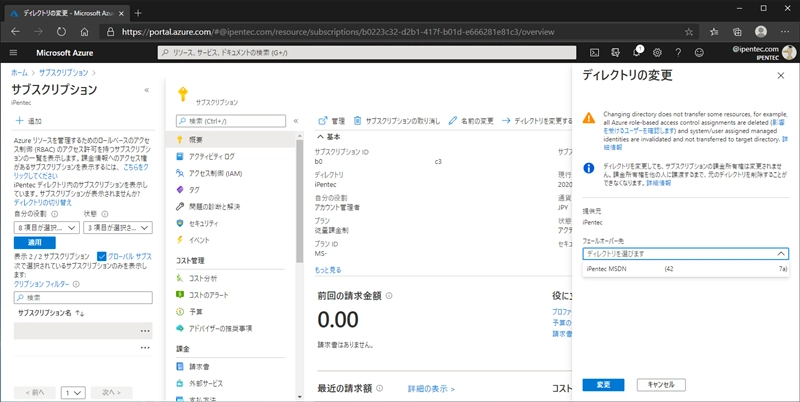Open the Azure portal hamburger menu
Image resolution: width=800 pixels, height=402 pixels.
(x=14, y=52)
